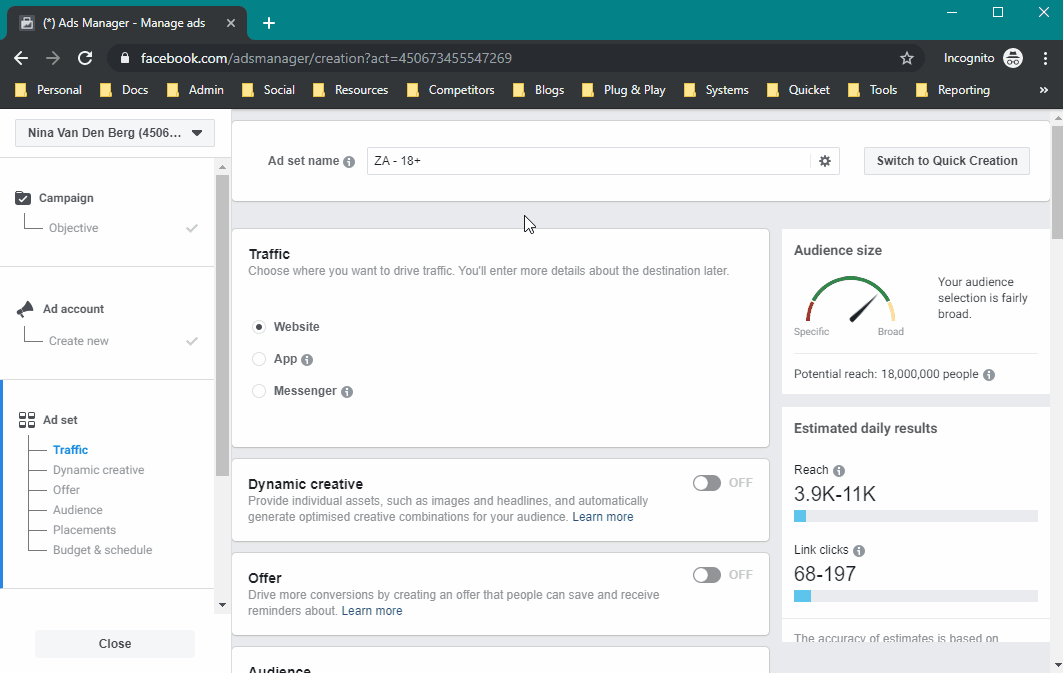Click the Reach info icon
This screenshot has height=673, width=1063.
[x=839, y=470]
